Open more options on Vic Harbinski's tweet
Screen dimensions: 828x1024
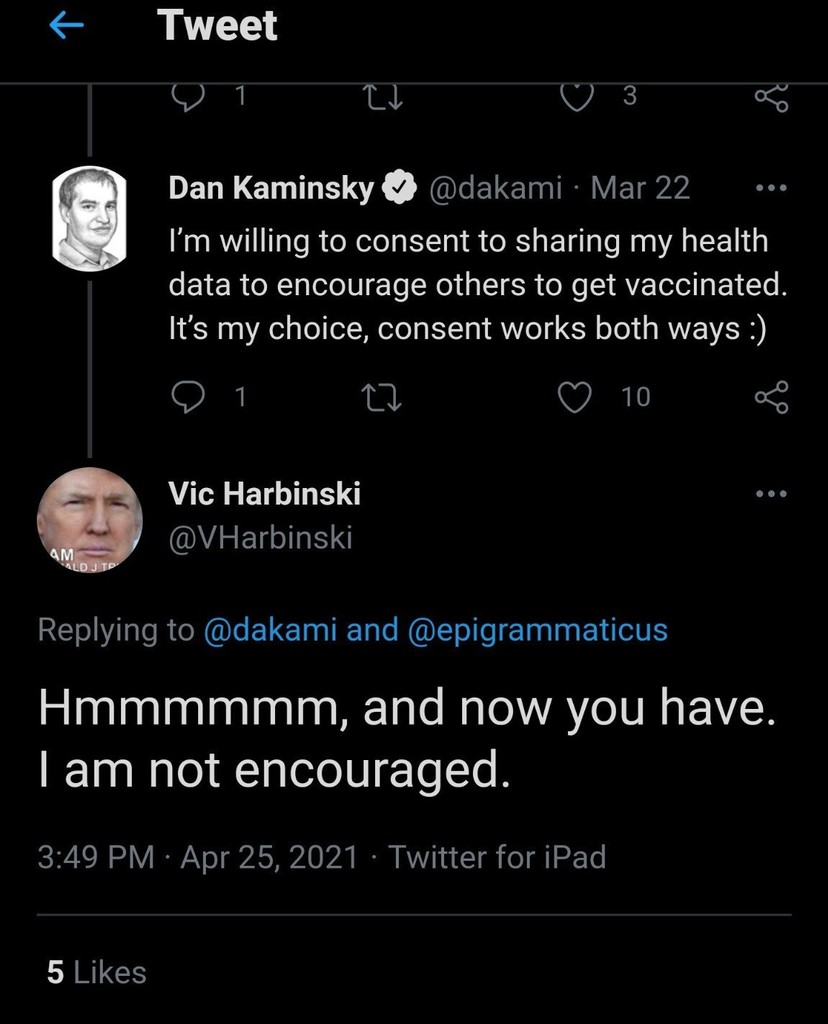point(771,493)
